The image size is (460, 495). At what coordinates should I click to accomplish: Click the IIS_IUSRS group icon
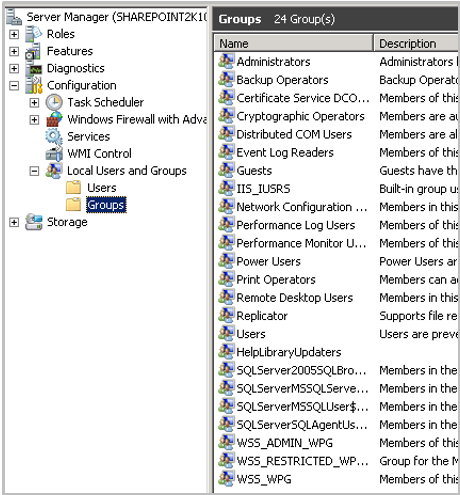click(x=226, y=189)
